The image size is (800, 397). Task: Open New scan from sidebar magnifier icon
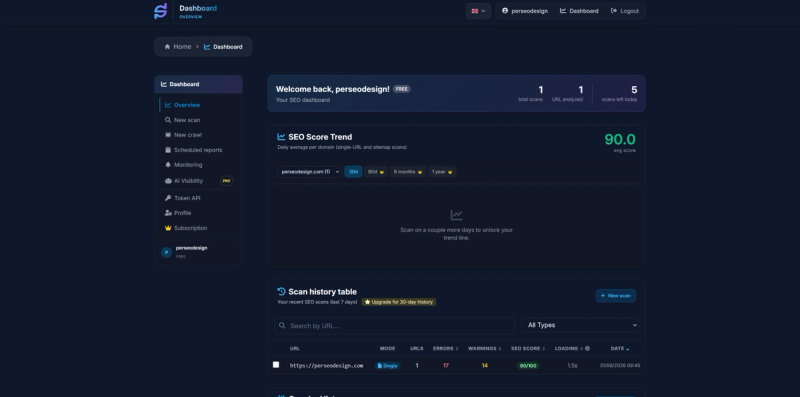click(x=182, y=120)
